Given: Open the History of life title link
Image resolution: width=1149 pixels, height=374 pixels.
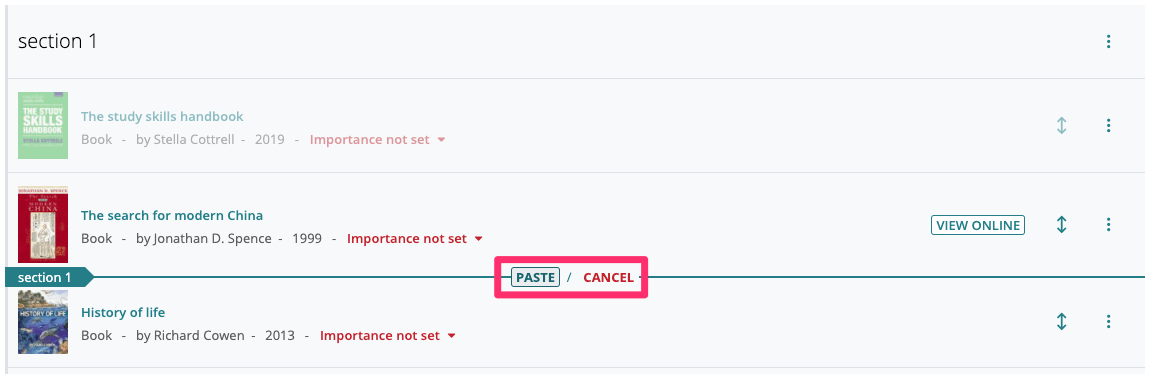Looking at the screenshot, I should pos(123,312).
